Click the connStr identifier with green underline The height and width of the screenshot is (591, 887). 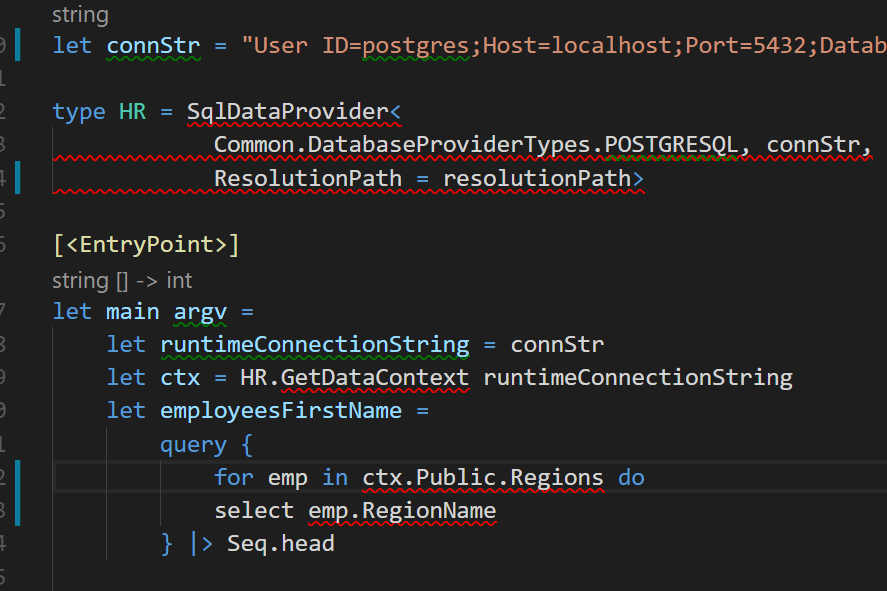point(152,45)
